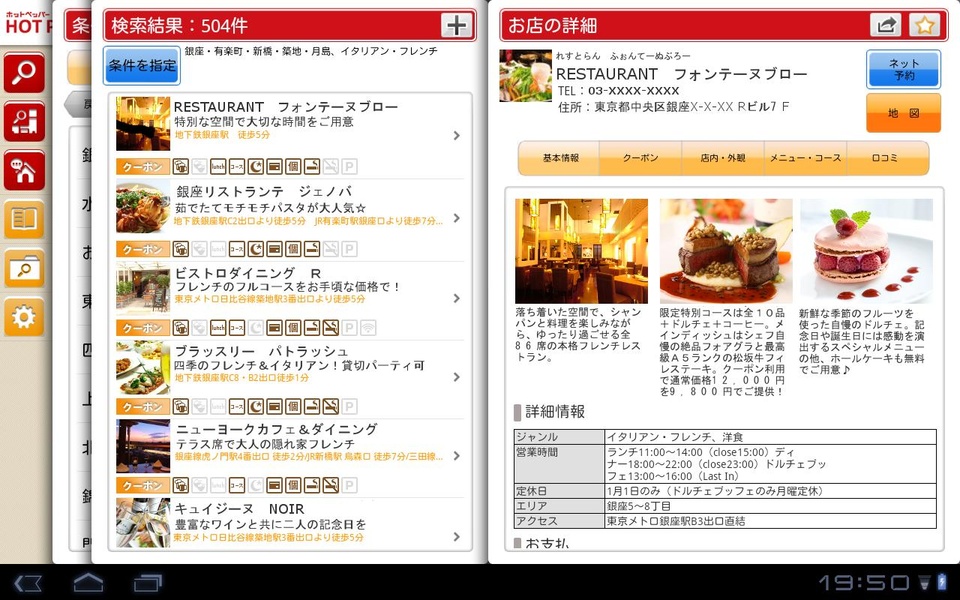Open the open-book magazine sidebar icon

pos(24,219)
